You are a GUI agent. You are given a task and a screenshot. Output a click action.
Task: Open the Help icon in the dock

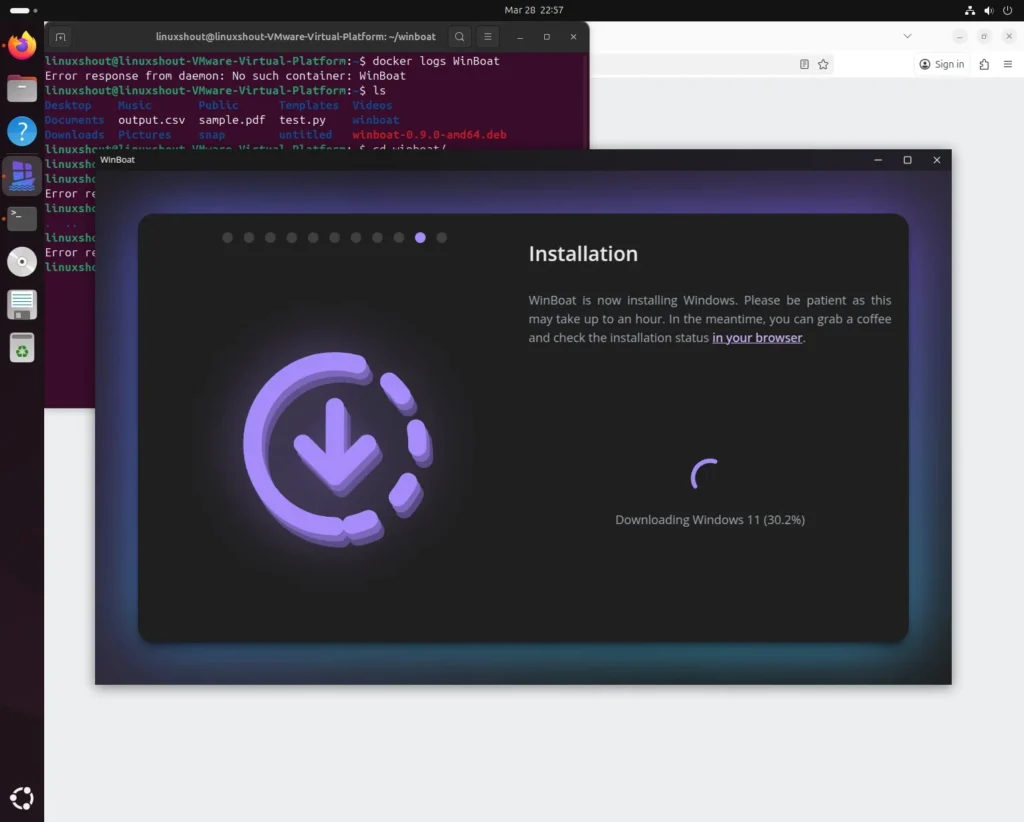(x=22, y=131)
